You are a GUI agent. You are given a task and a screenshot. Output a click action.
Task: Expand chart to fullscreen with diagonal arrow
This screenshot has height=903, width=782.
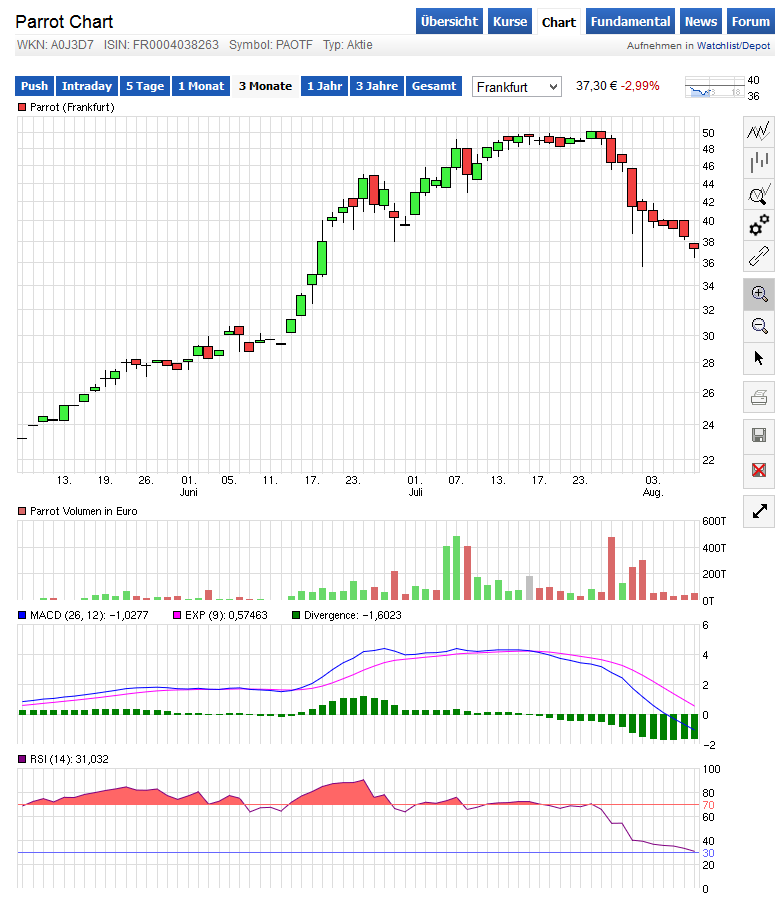click(x=758, y=511)
